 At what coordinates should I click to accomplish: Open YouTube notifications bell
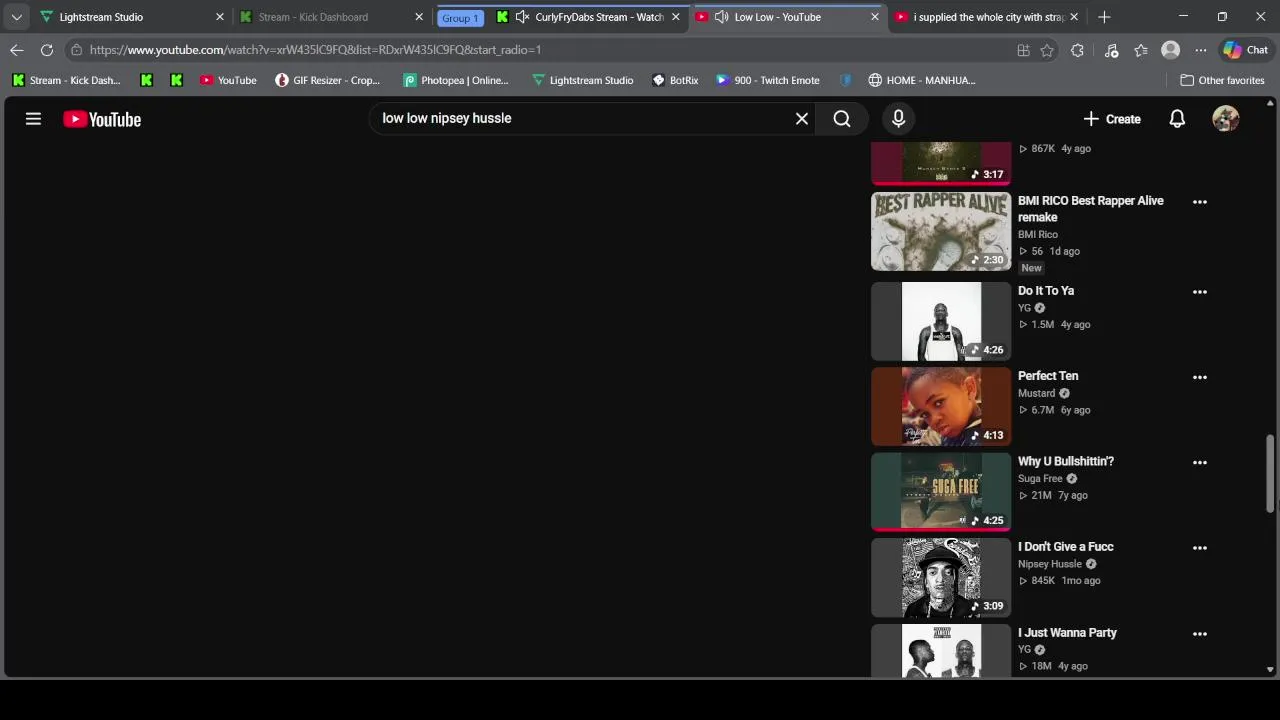coord(1177,119)
